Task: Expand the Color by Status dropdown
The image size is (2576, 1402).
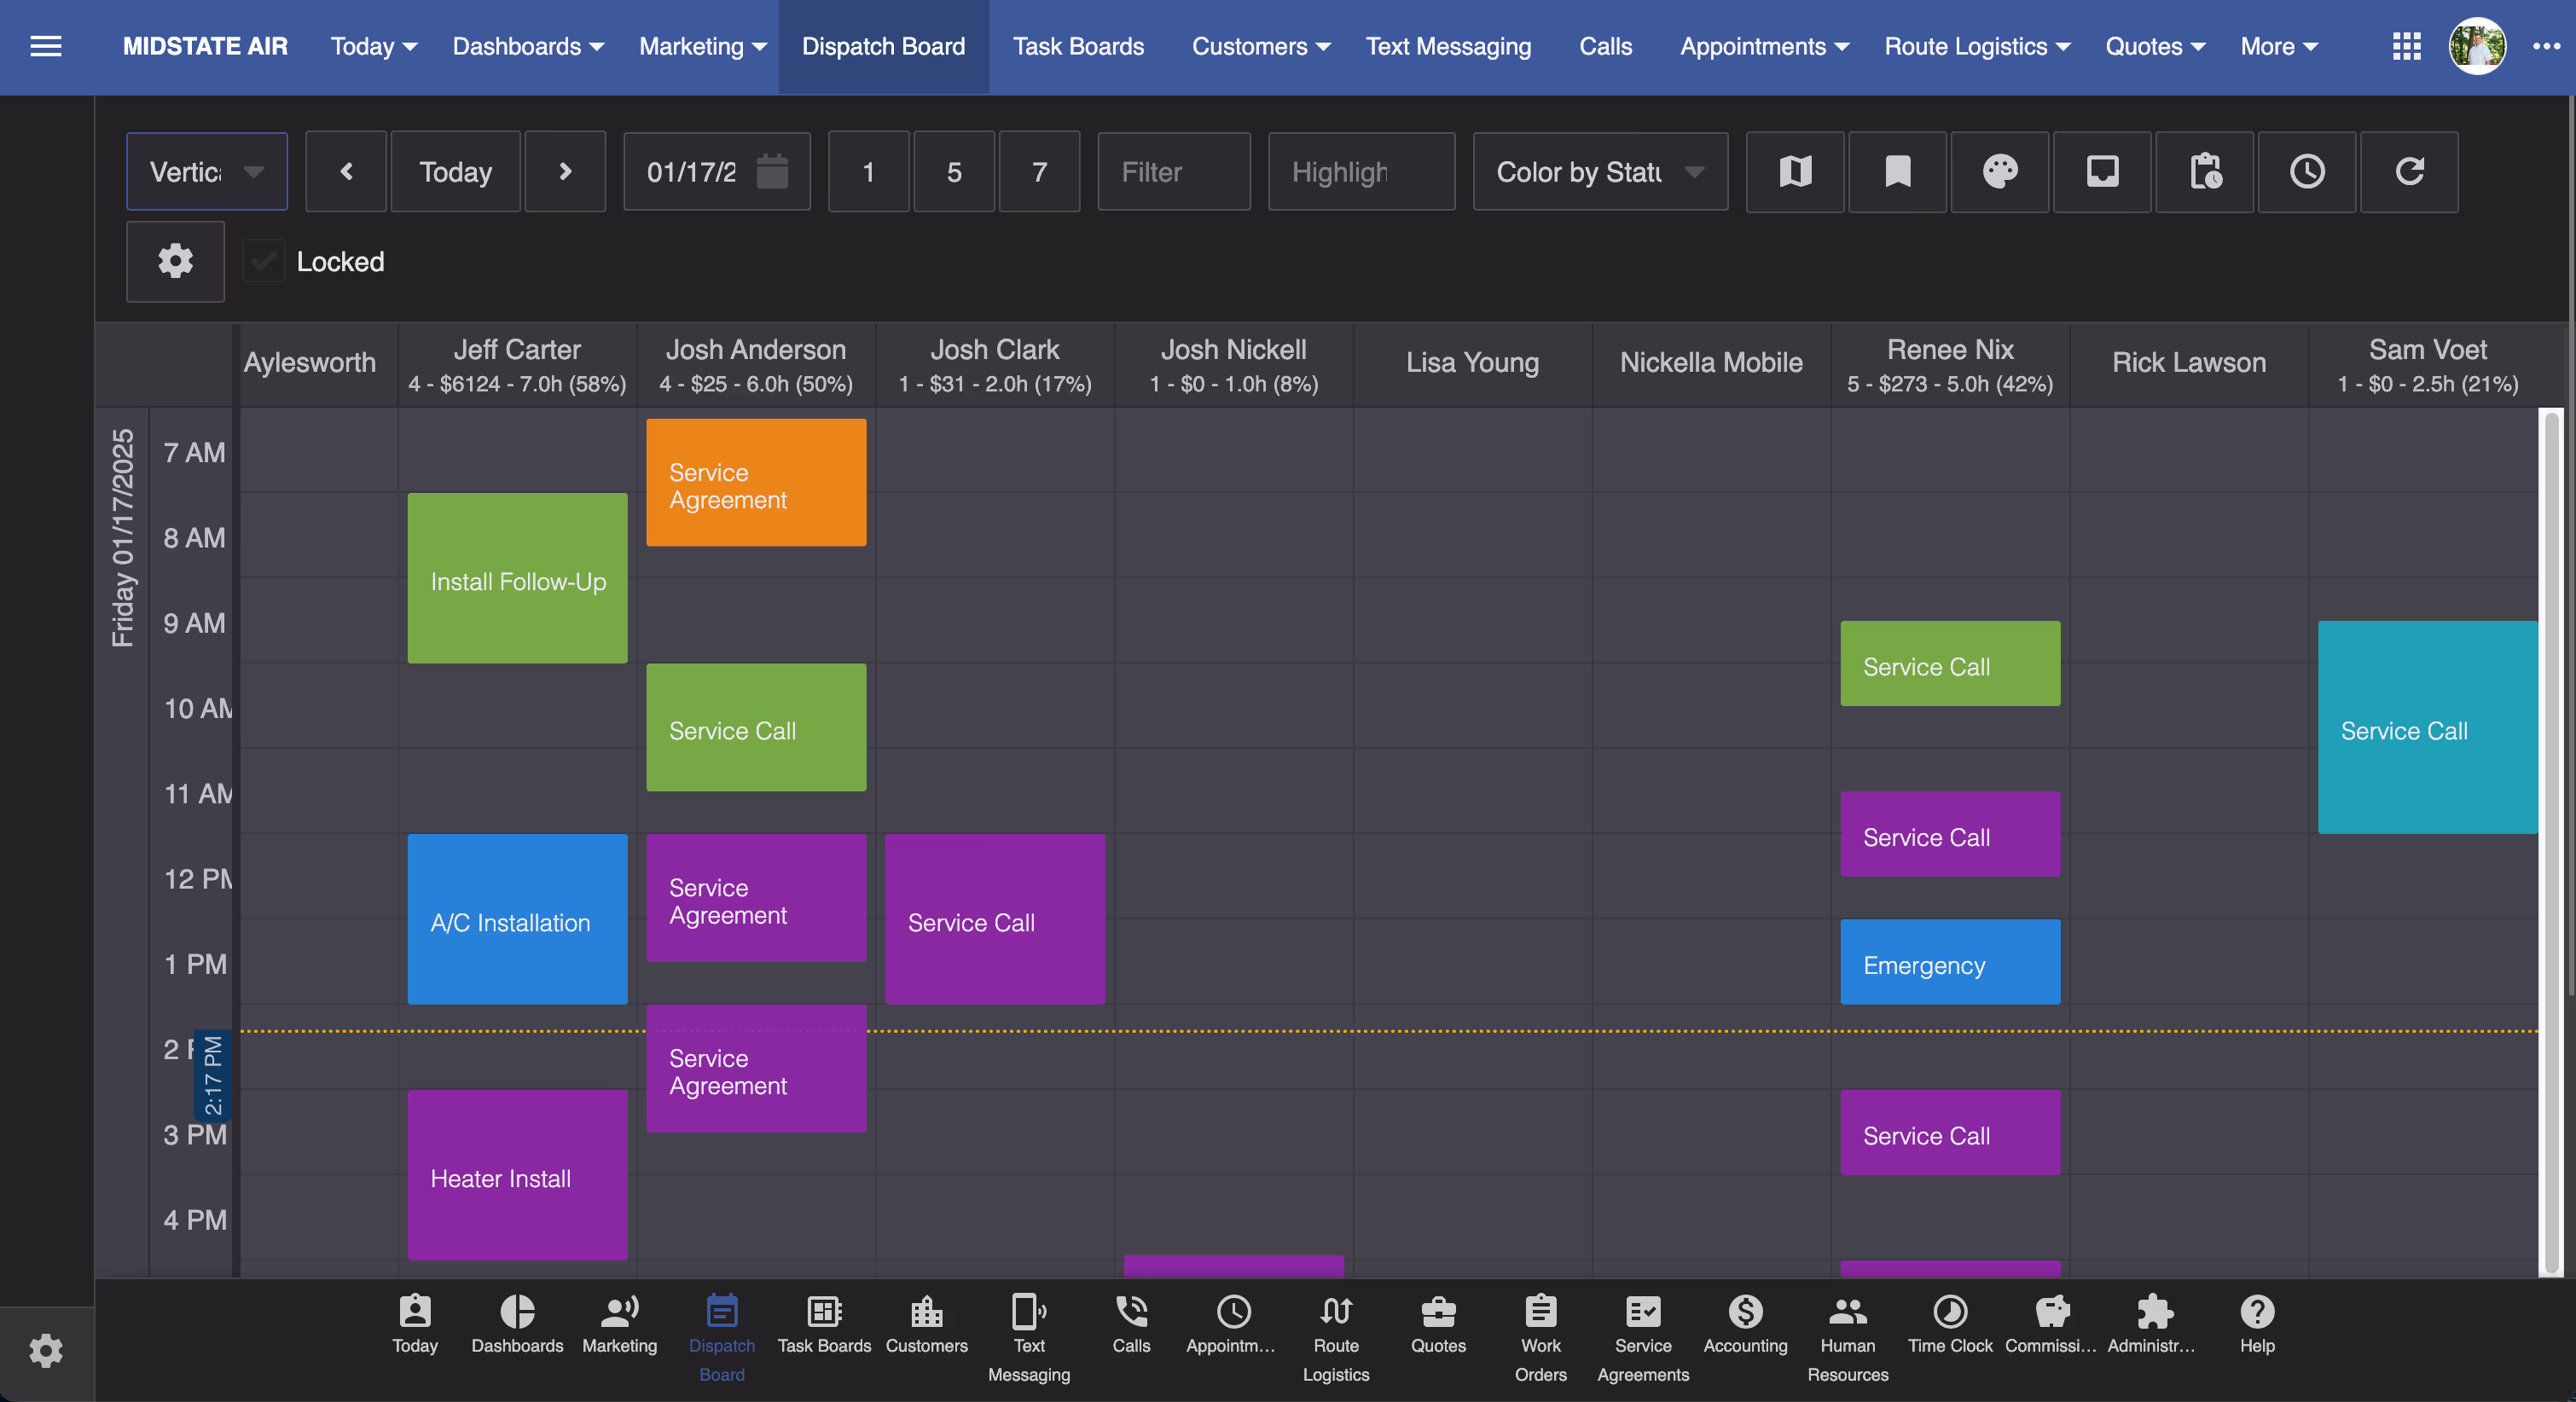Action: pyautogui.click(x=1599, y=172)
